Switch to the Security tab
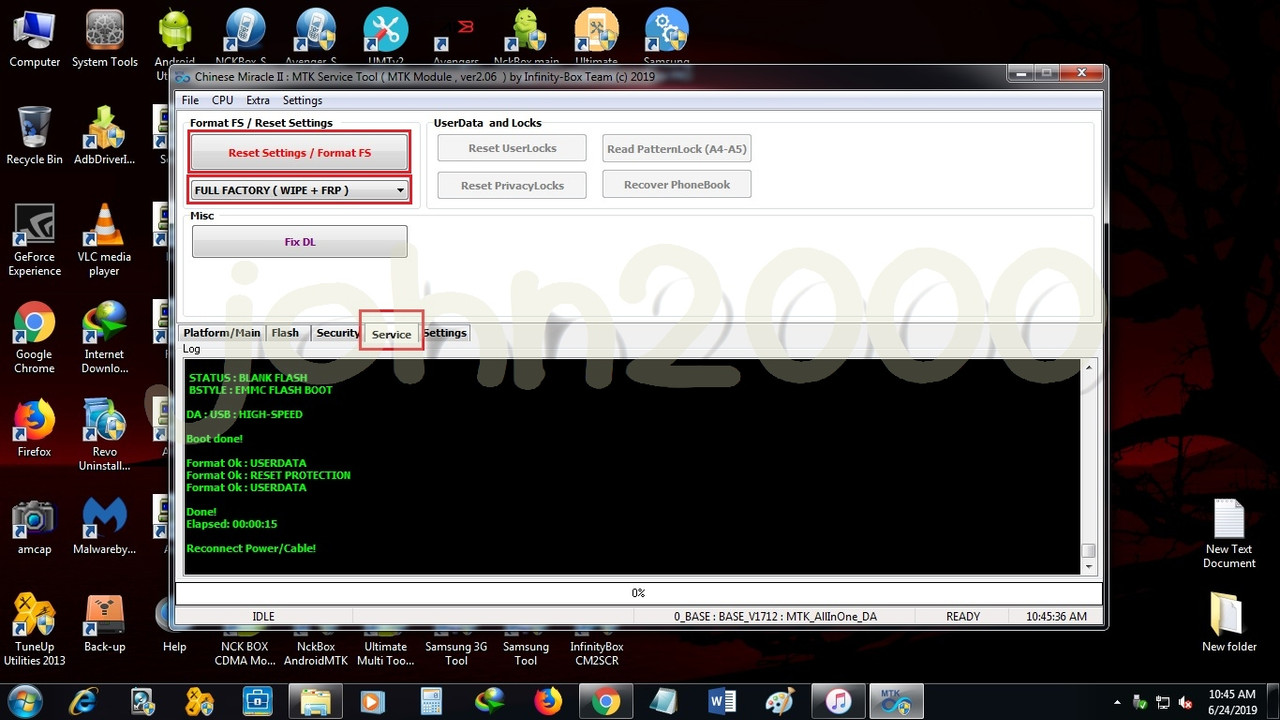This screenshot has height=720, width=1280. [338, 333]
